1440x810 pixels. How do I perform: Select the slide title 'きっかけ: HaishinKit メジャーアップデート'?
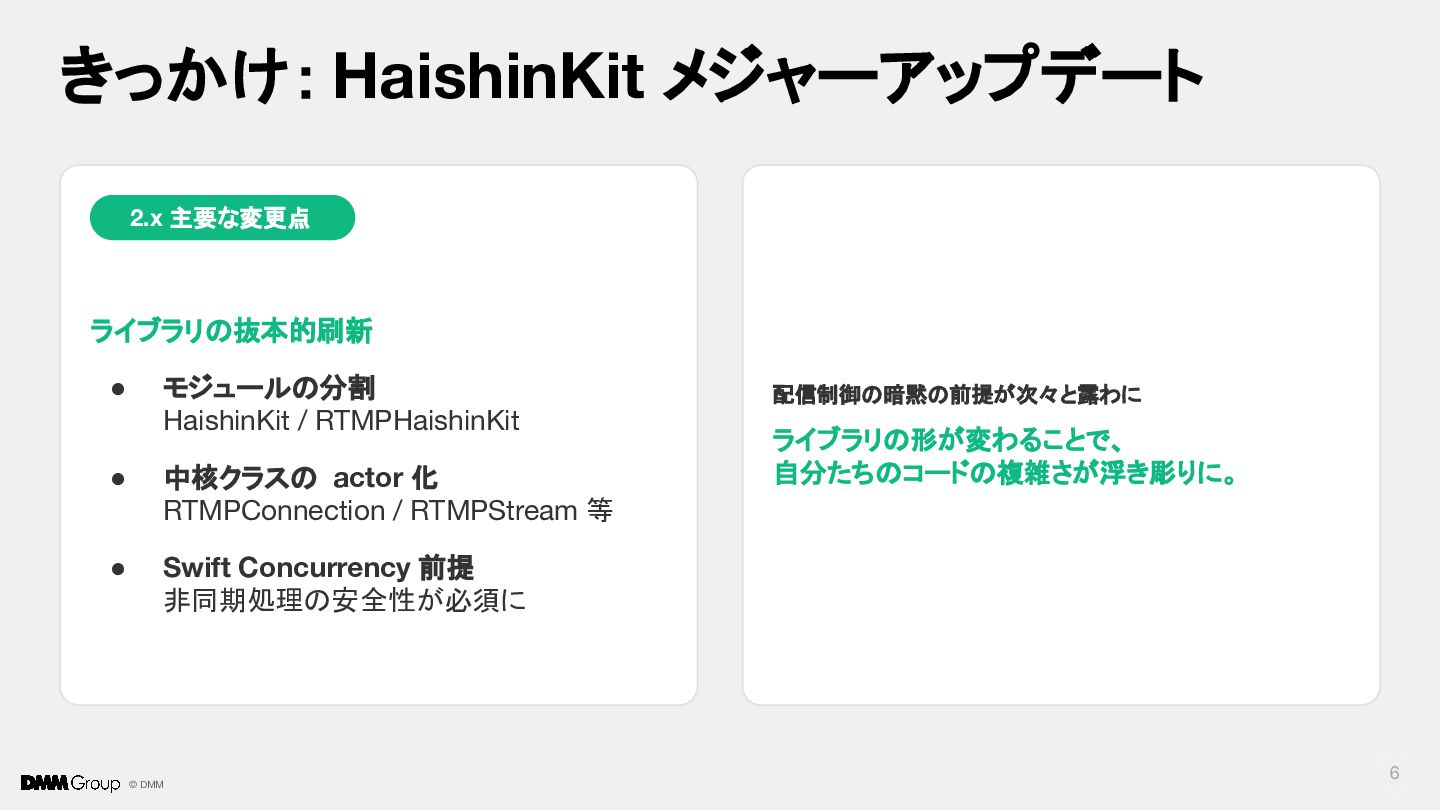click(631, 77)
